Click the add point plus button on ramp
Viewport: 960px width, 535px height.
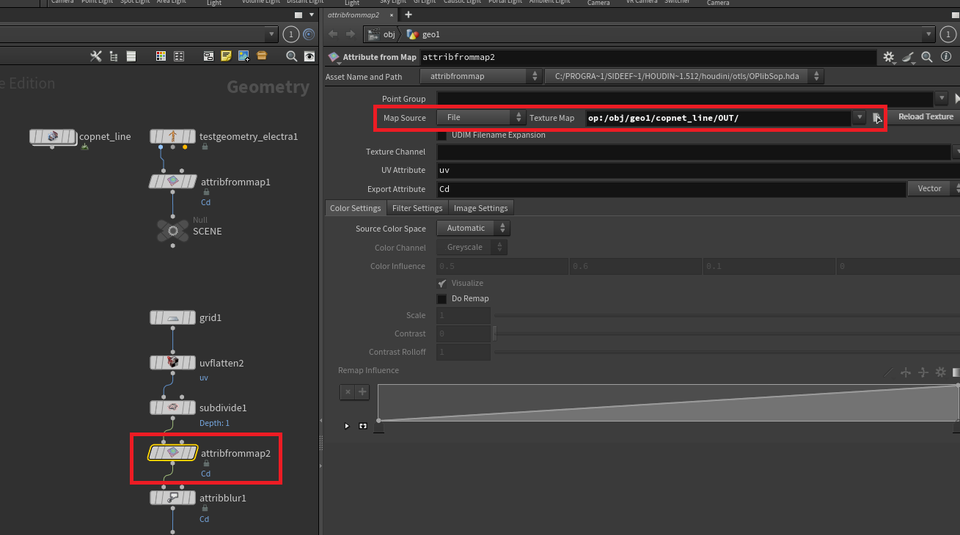362,391
